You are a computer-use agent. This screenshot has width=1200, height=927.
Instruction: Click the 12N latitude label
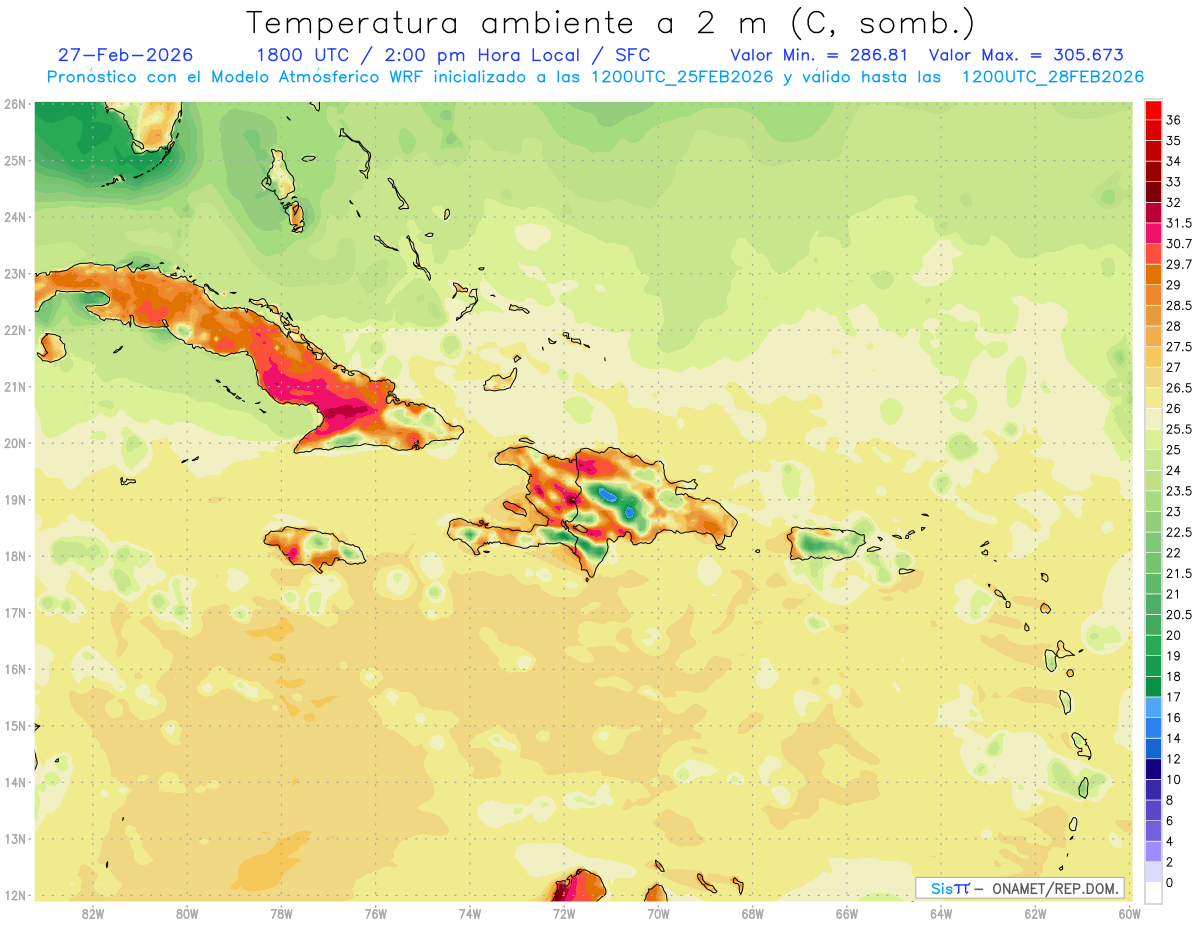(x=14, y=895)
